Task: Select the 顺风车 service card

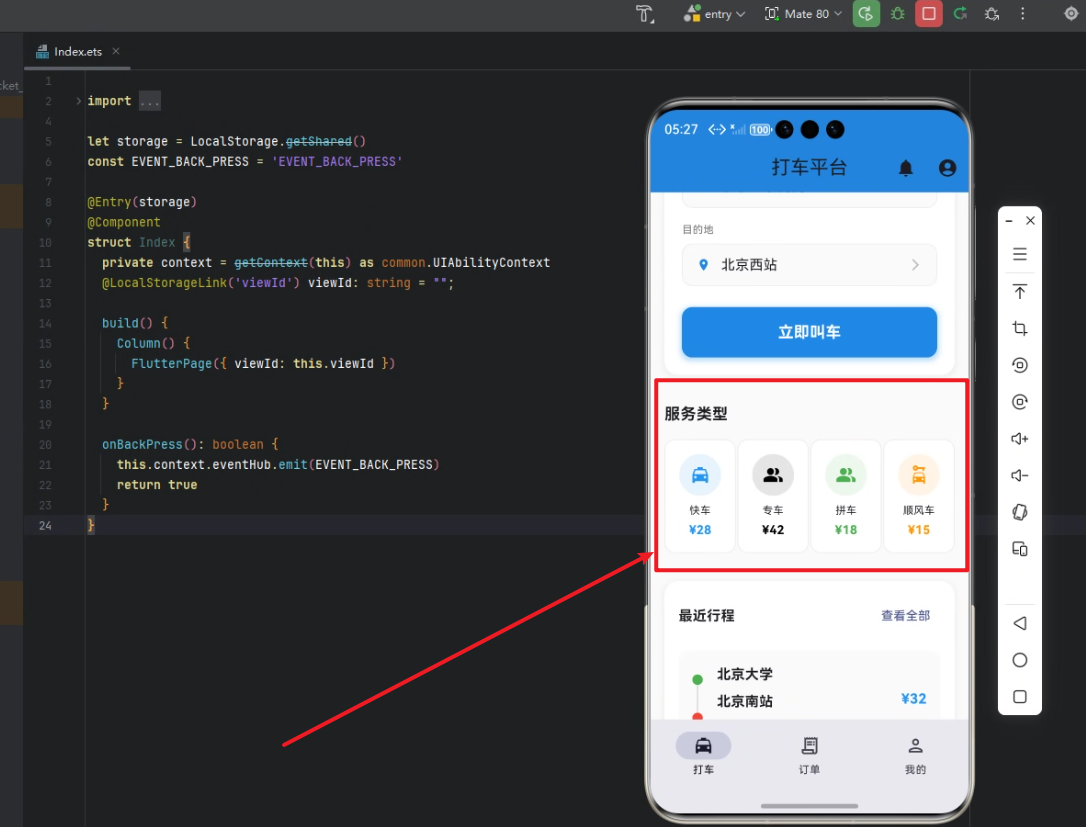Action: point(918,496)
